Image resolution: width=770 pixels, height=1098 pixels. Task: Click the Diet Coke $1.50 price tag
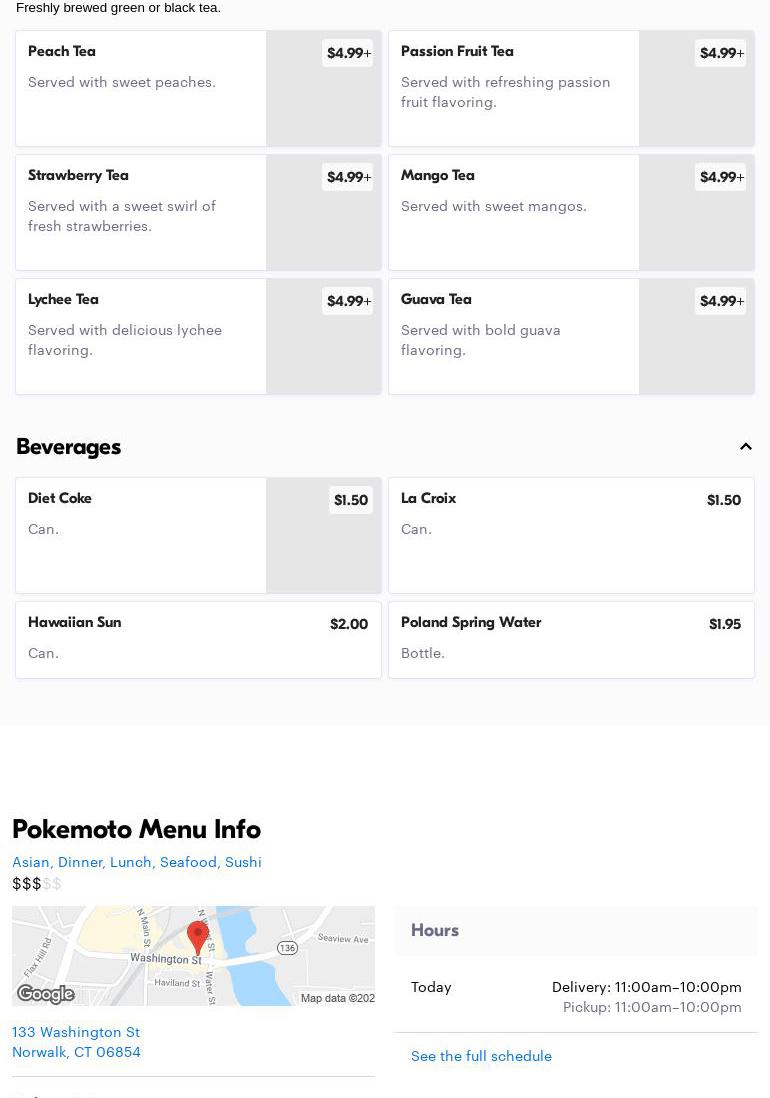(351, 500)
